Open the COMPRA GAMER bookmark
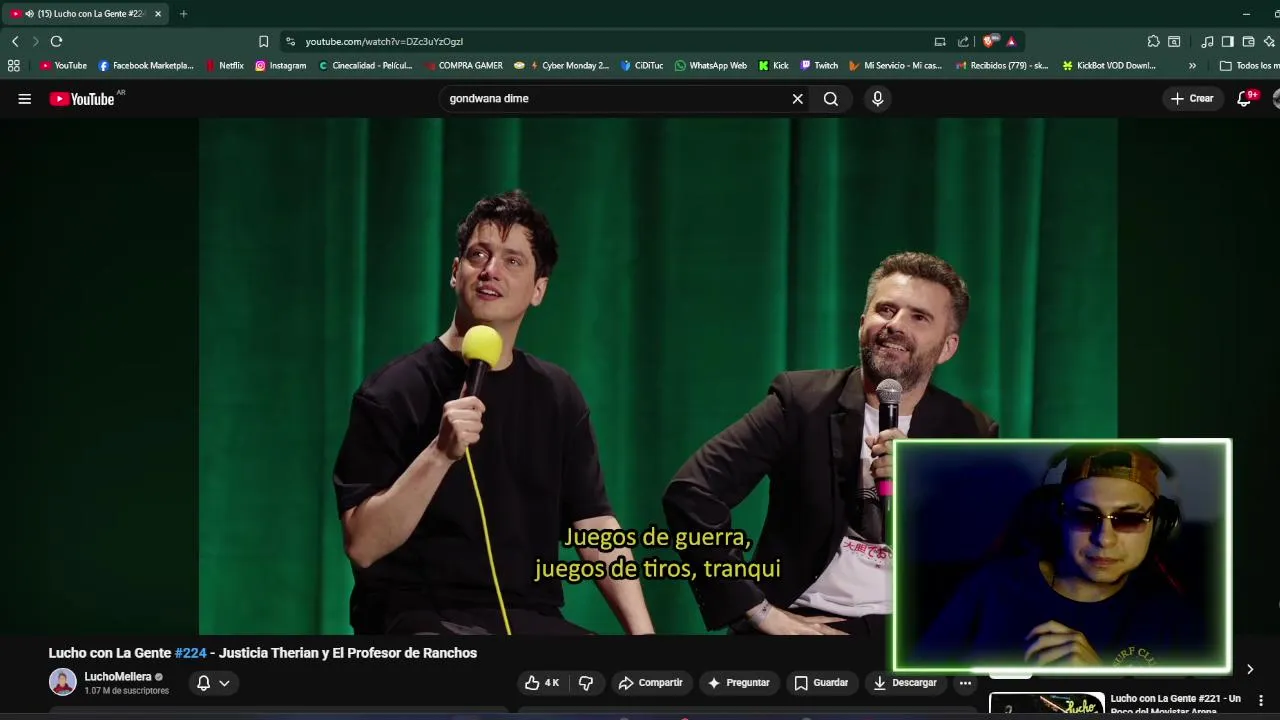This screenshot has height=720, width=1280. [x=463, y=65]
